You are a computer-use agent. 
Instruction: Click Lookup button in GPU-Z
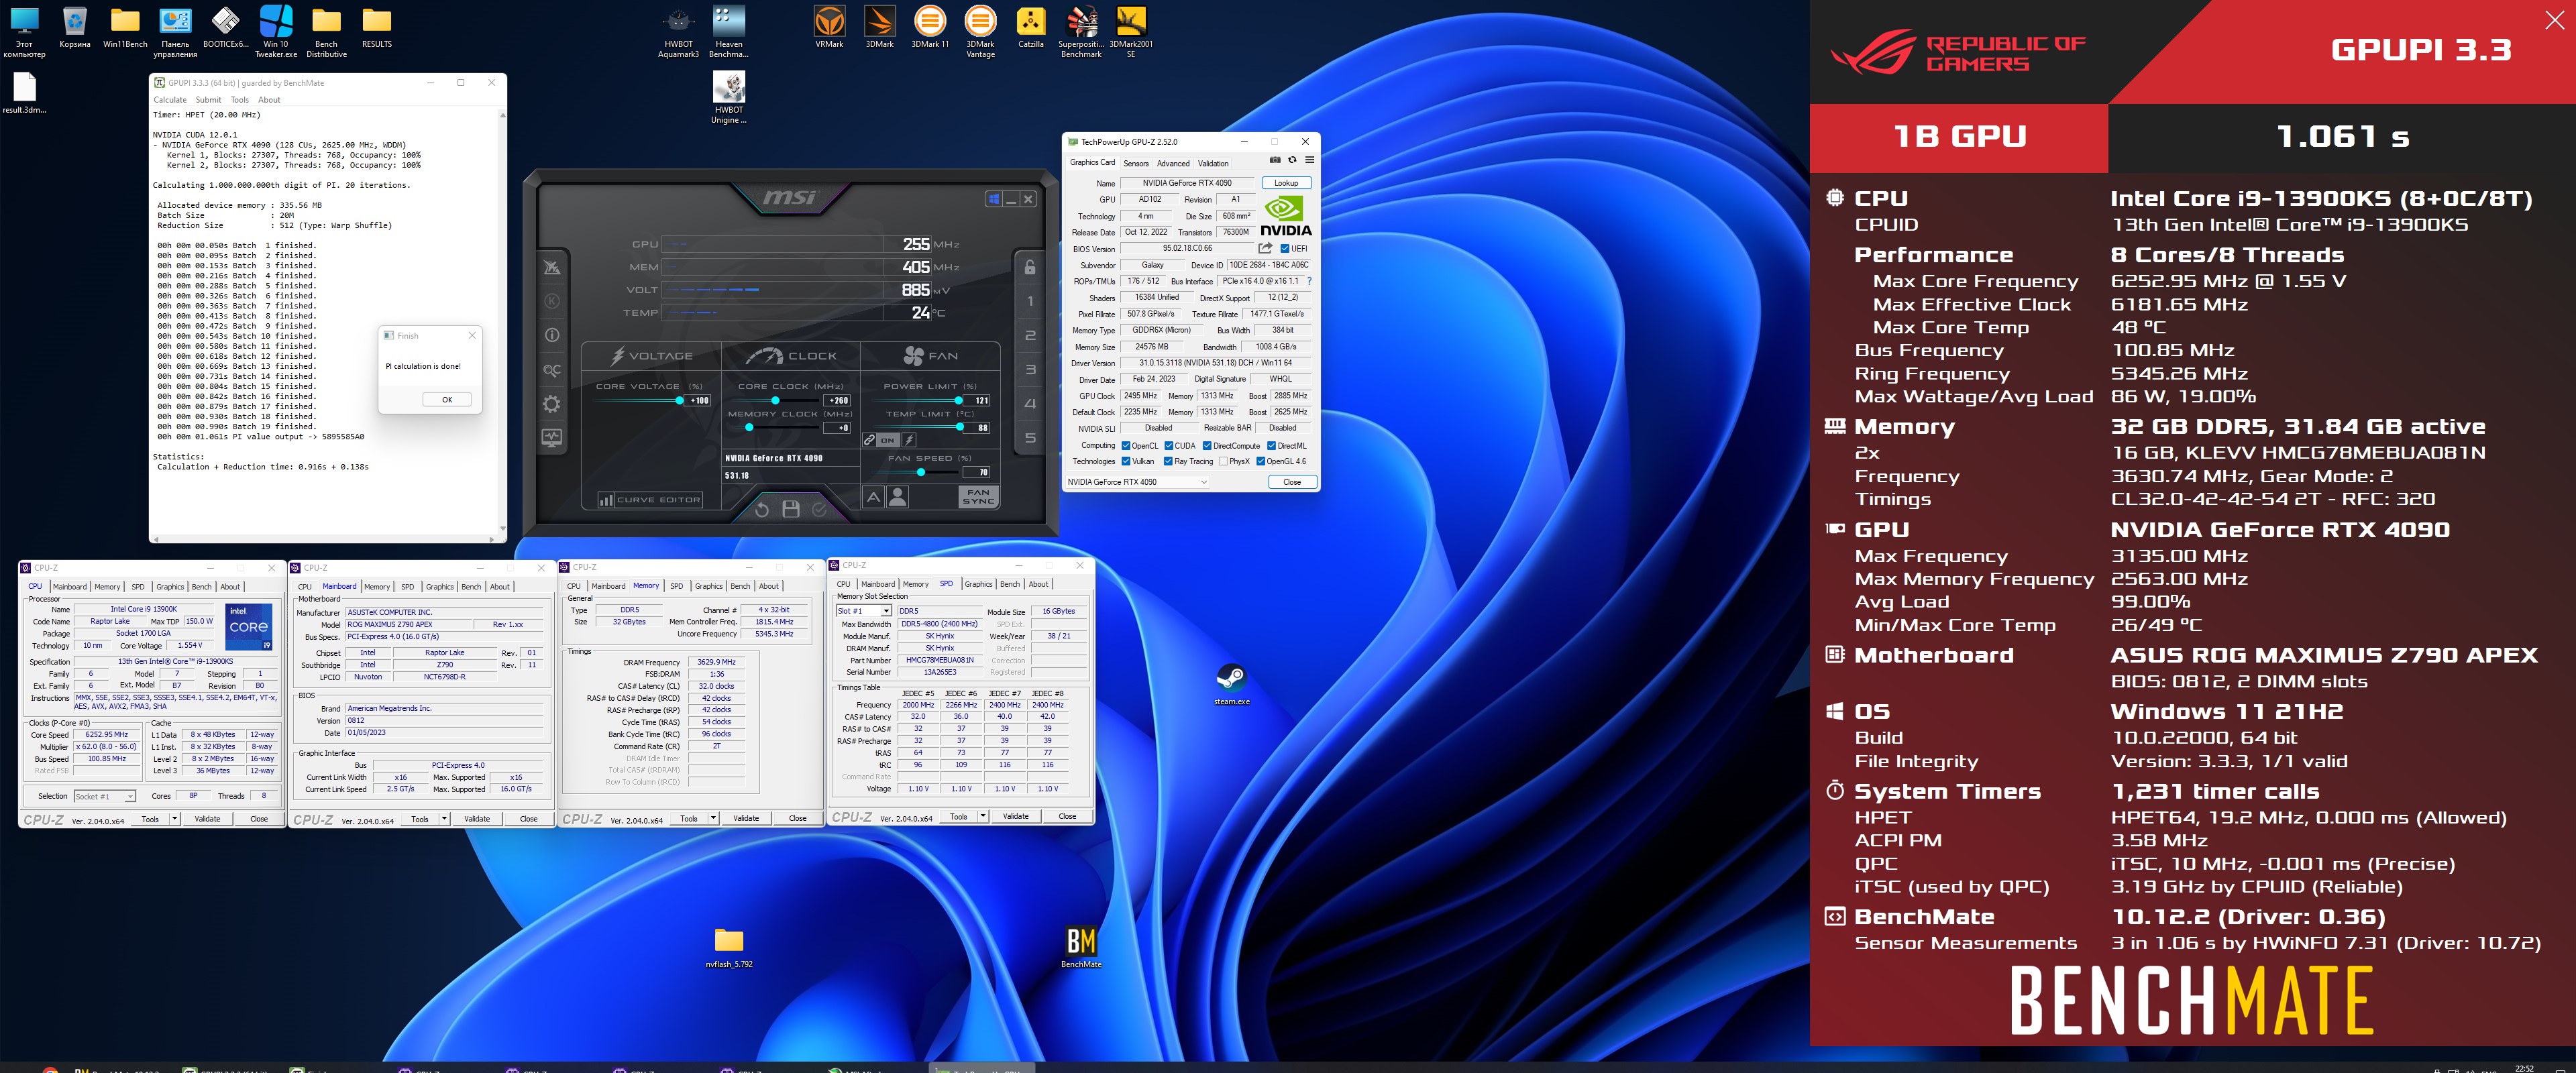(x=1286, y=183)
